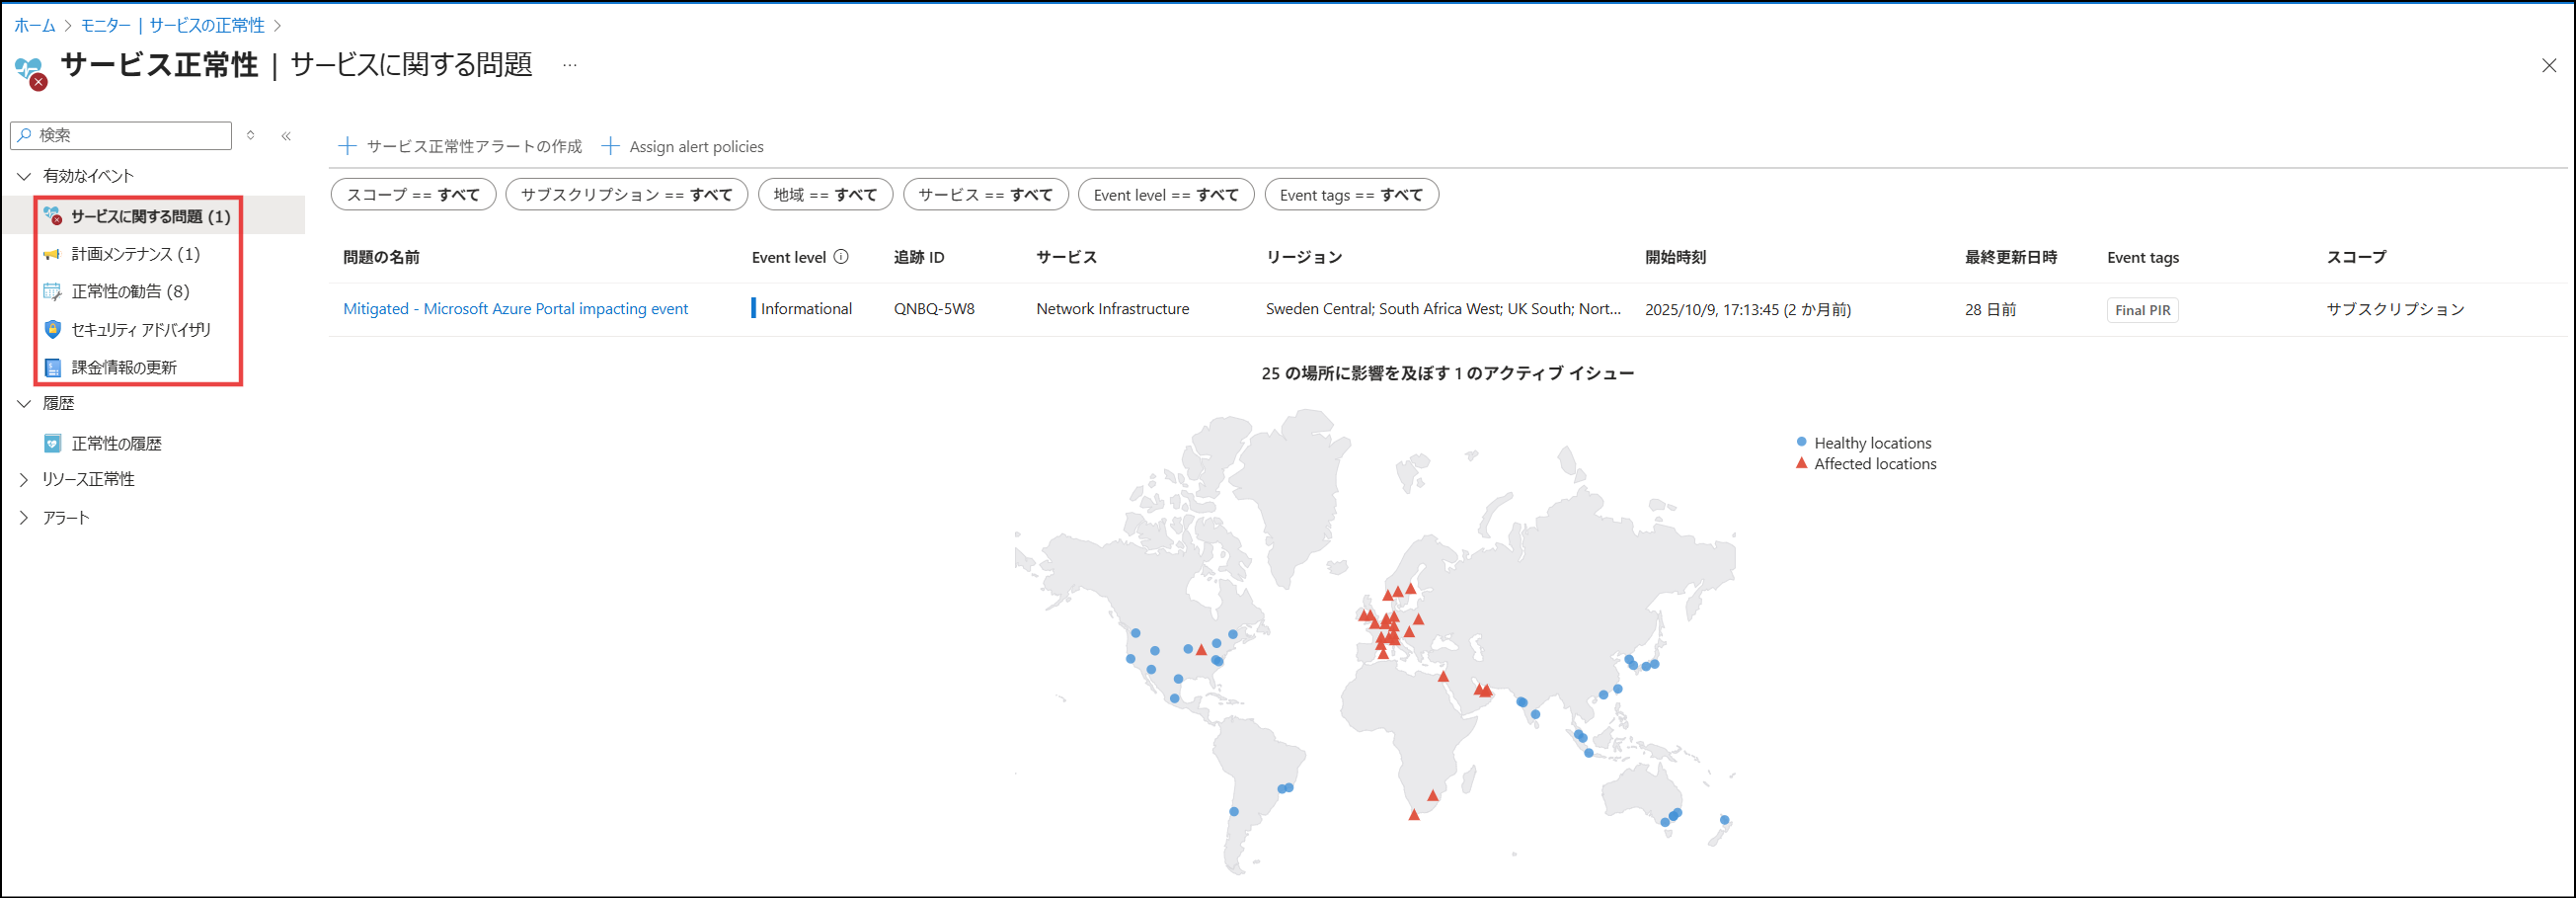
Task: Click the Service Health heart icon in title
Action: tap(30, 71)
